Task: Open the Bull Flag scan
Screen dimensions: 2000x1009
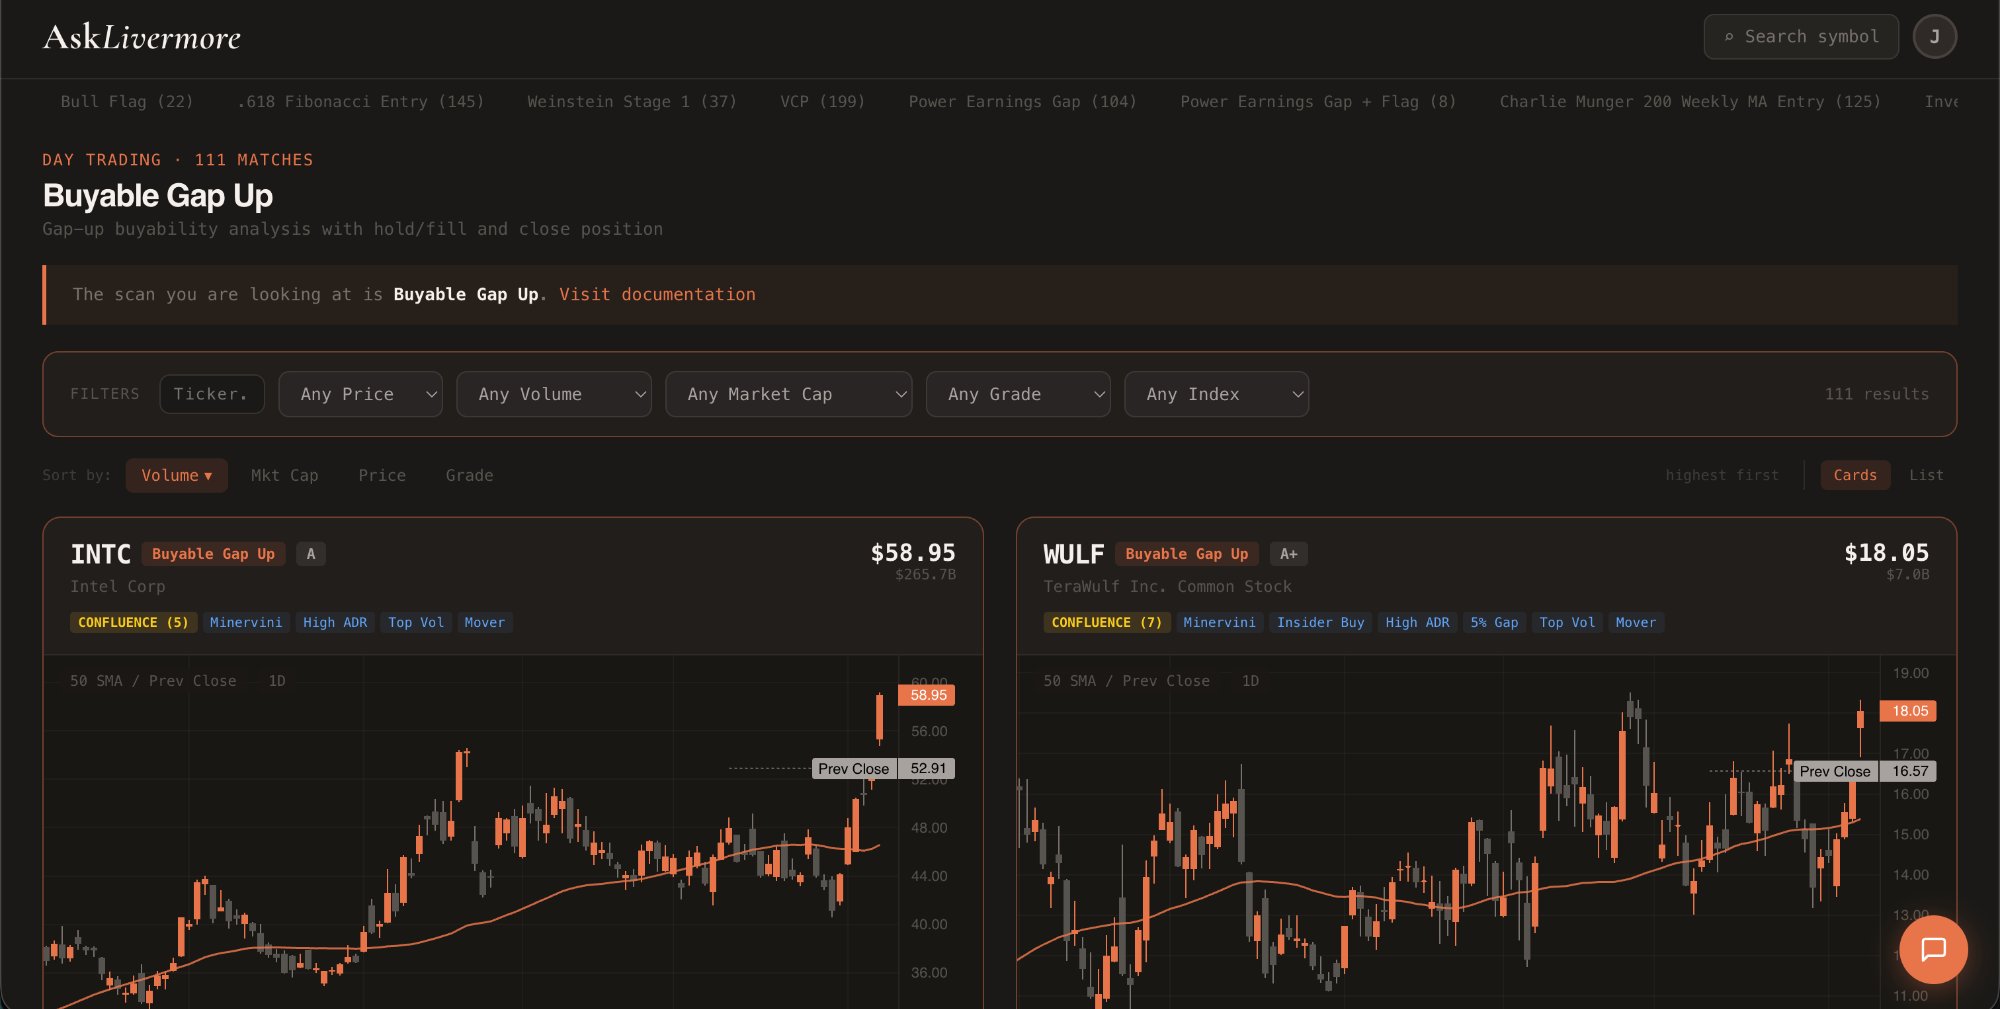Action: 126,101
